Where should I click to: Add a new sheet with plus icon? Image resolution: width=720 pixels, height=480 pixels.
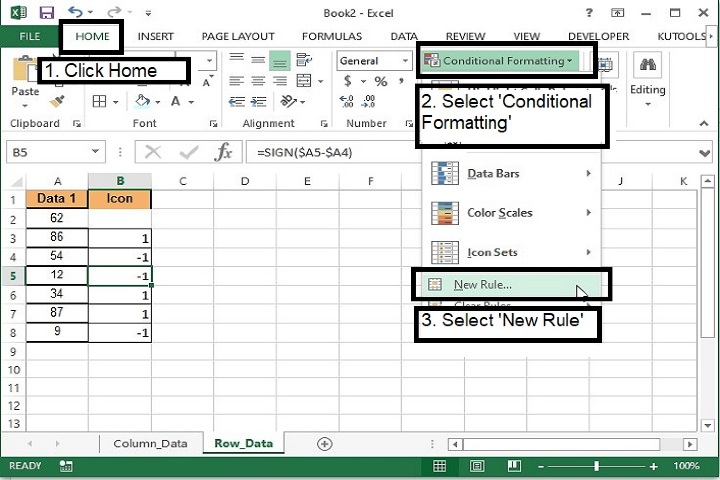pos(325,444)
